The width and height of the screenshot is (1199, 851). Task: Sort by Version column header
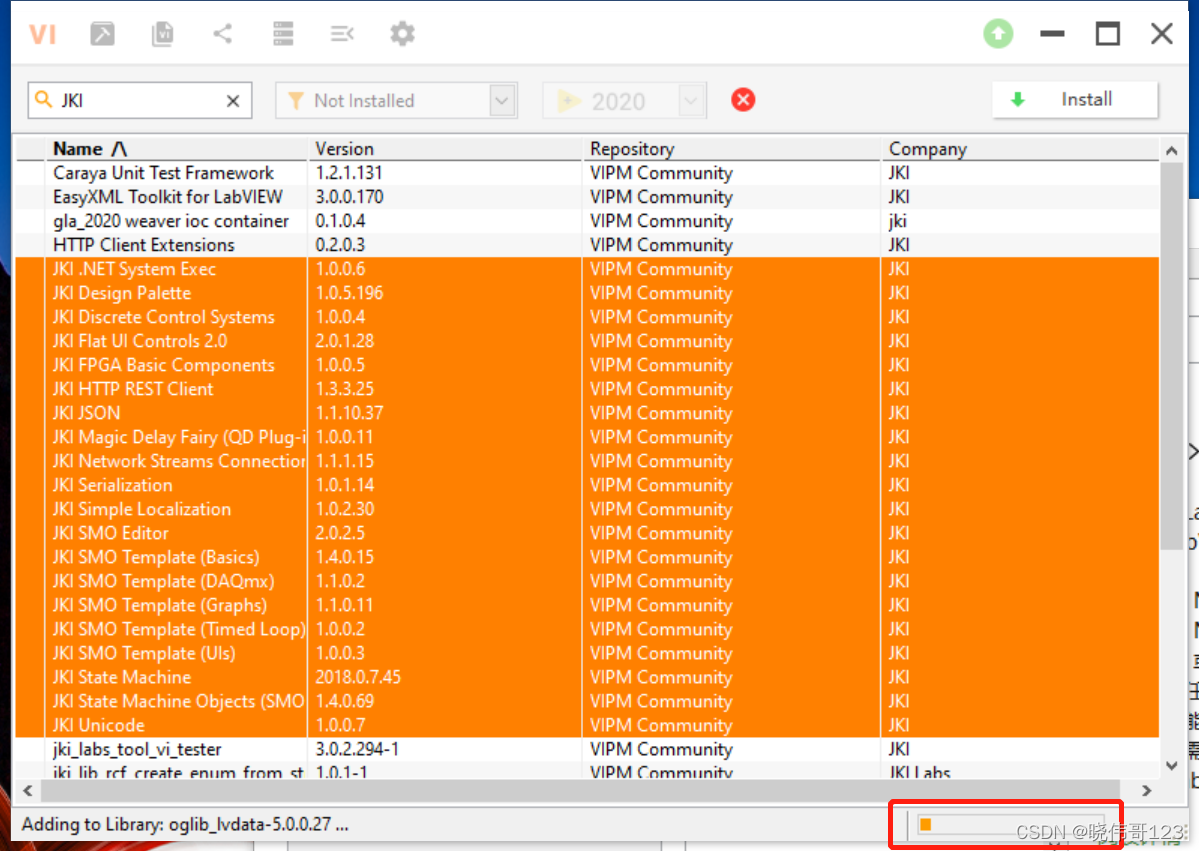point(446,148)
